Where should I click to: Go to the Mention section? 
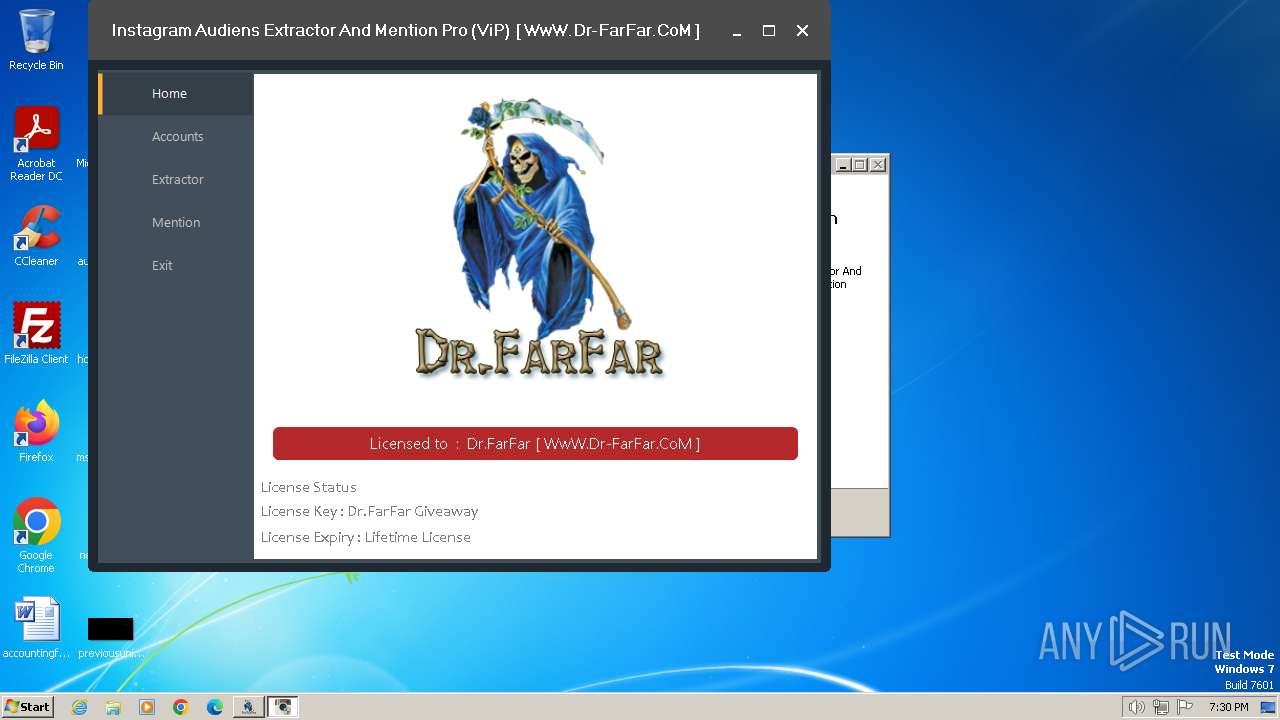[176, 222]
